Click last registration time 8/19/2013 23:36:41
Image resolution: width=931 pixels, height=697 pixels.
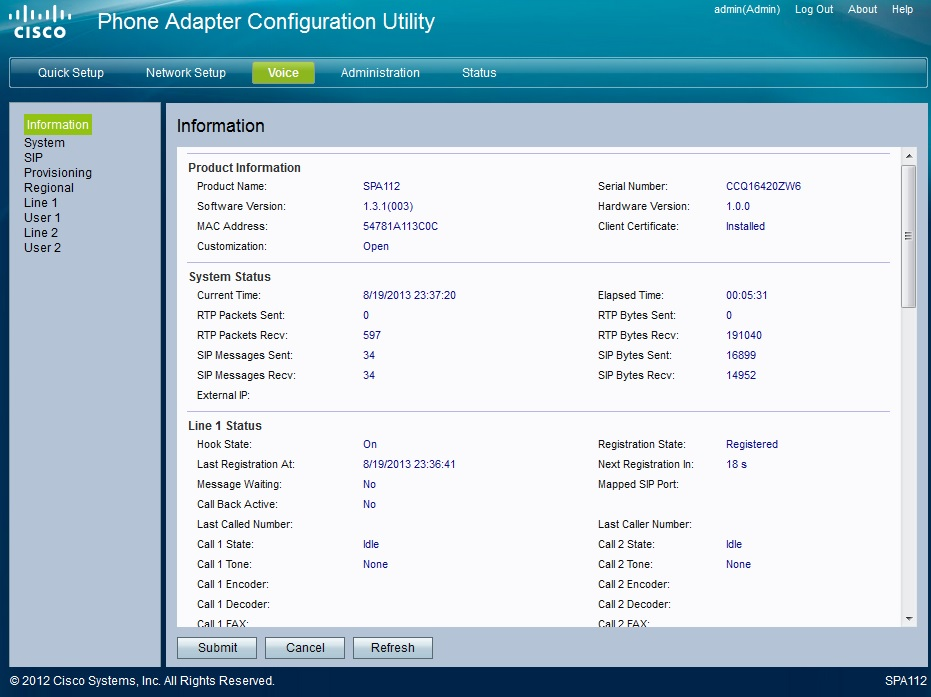tap(409, 464)
